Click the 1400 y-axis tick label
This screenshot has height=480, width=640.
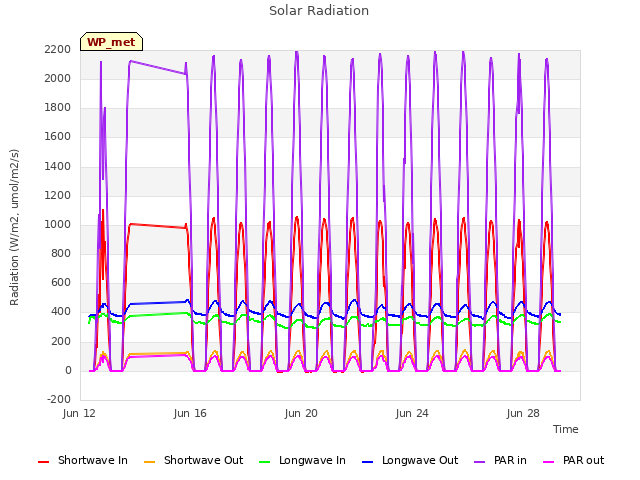58,167
